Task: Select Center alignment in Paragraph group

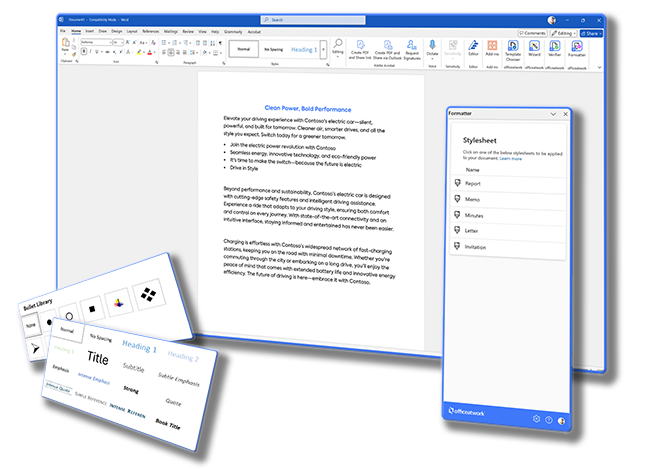Action: point(171,52)
